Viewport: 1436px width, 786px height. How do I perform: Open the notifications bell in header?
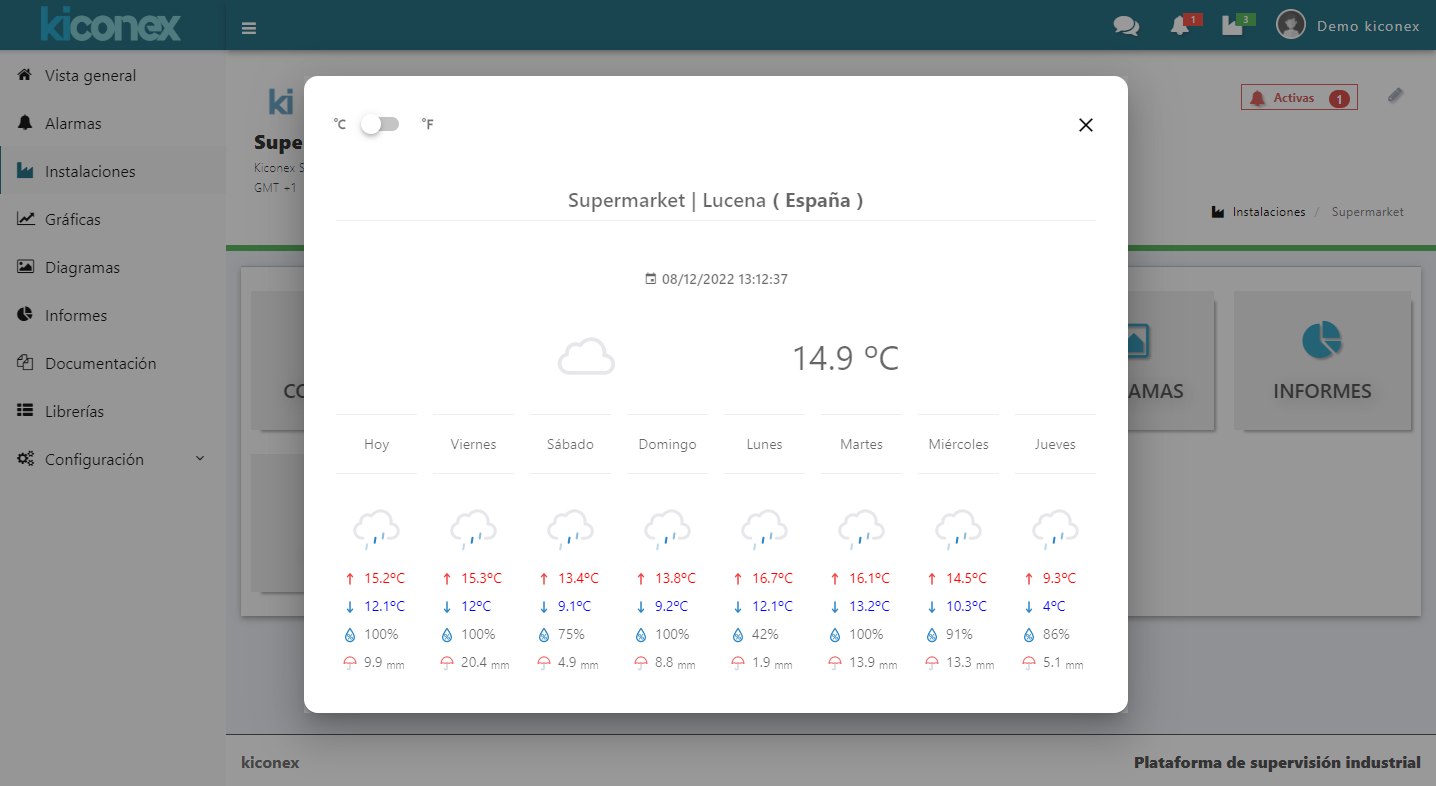(1181, 27)
